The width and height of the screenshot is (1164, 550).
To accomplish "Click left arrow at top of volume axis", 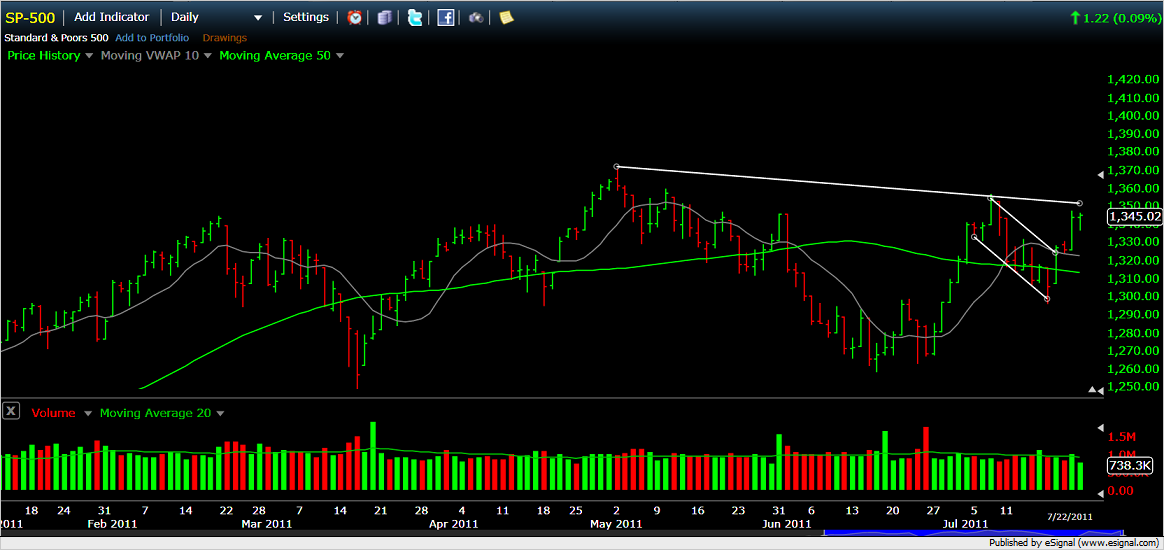I will click(1100, 428).
